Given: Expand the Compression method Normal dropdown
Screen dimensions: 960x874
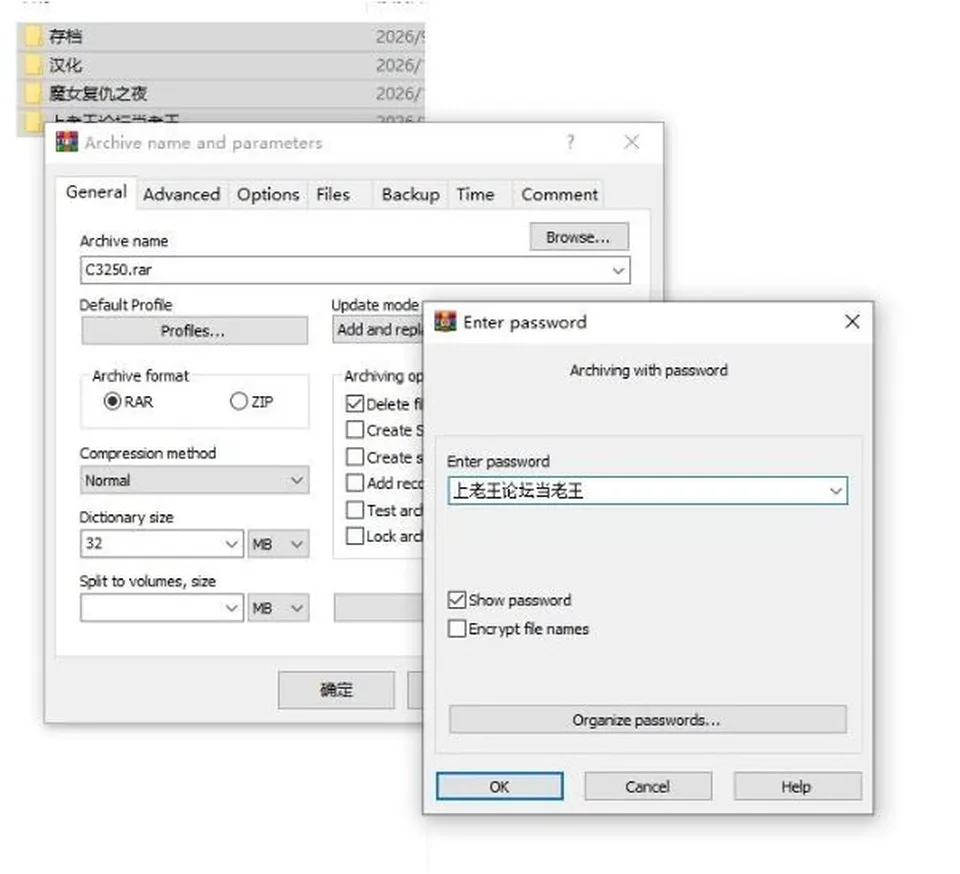Looking at the screenshot, I should 194,480.
